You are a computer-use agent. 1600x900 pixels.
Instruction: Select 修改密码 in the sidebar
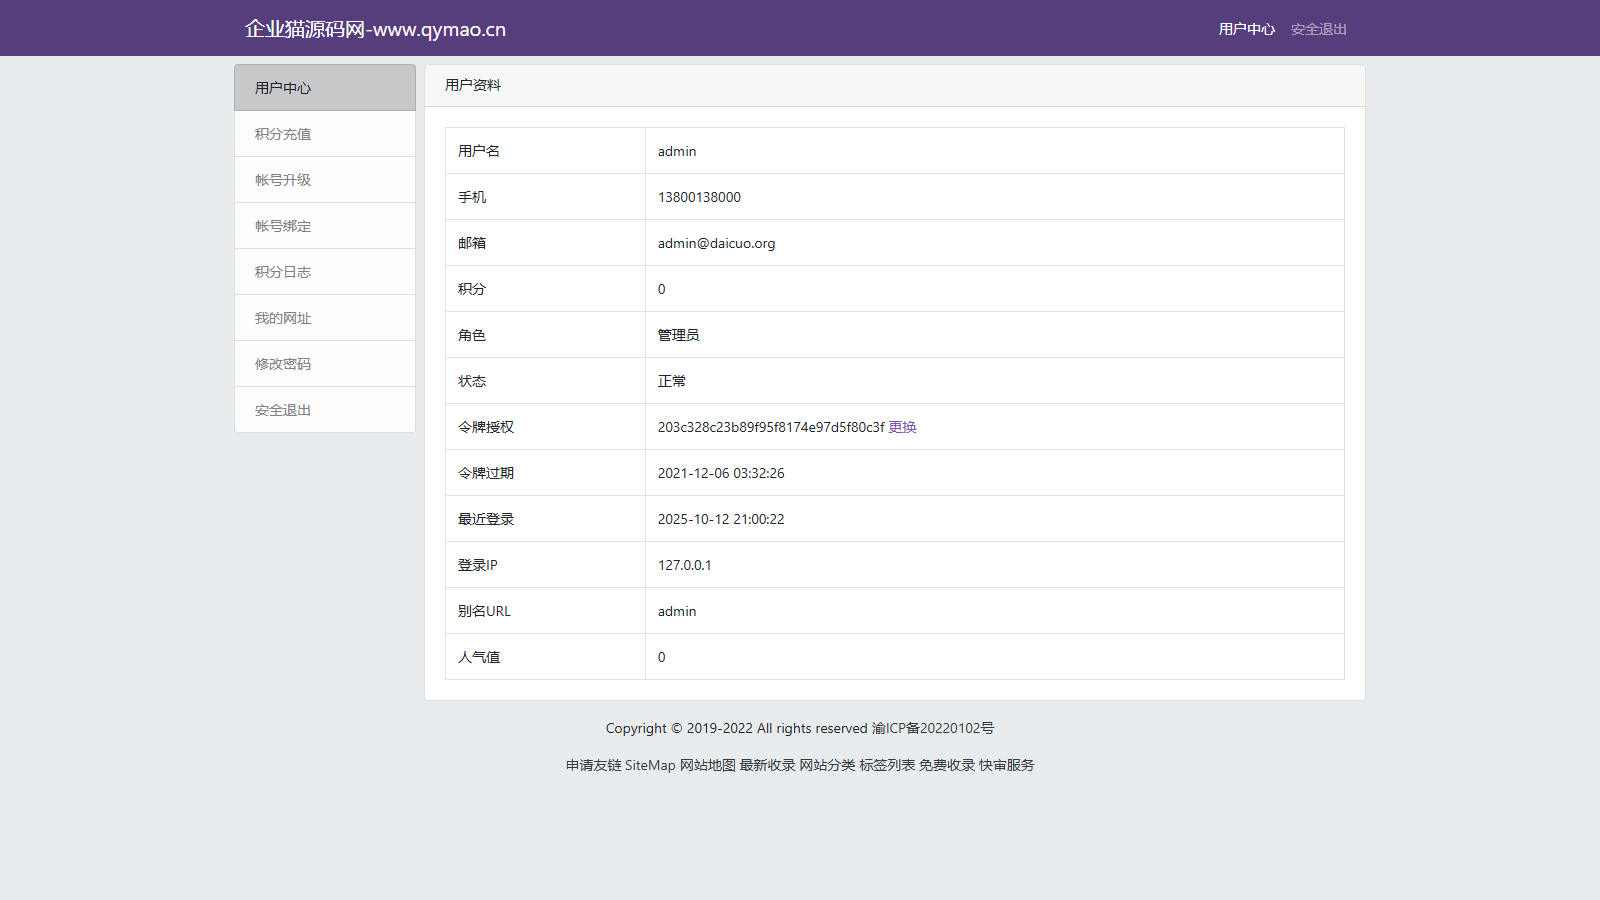(283, 364)
